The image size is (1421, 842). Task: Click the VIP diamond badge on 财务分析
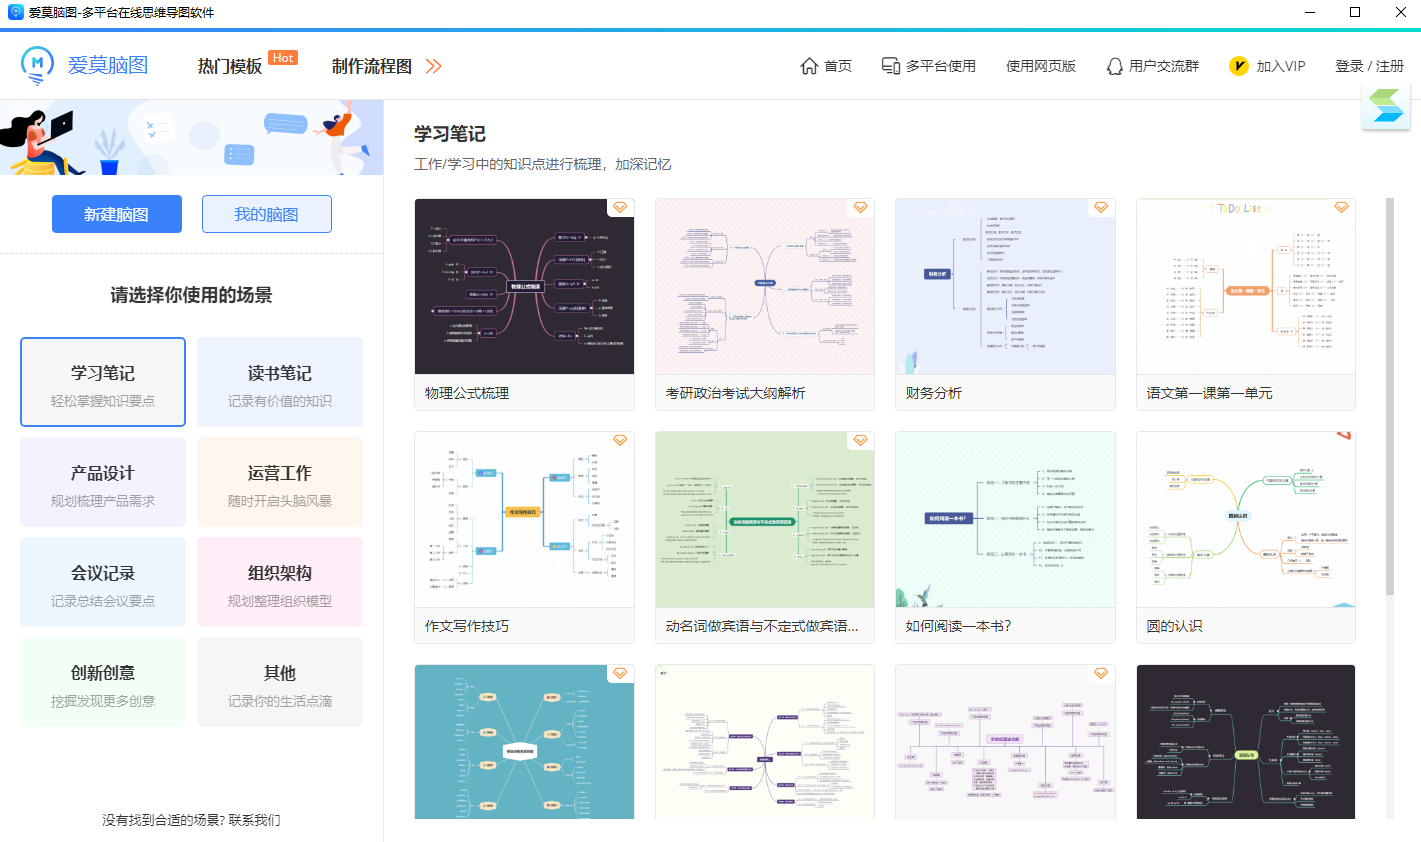[x=1101, y=207]
